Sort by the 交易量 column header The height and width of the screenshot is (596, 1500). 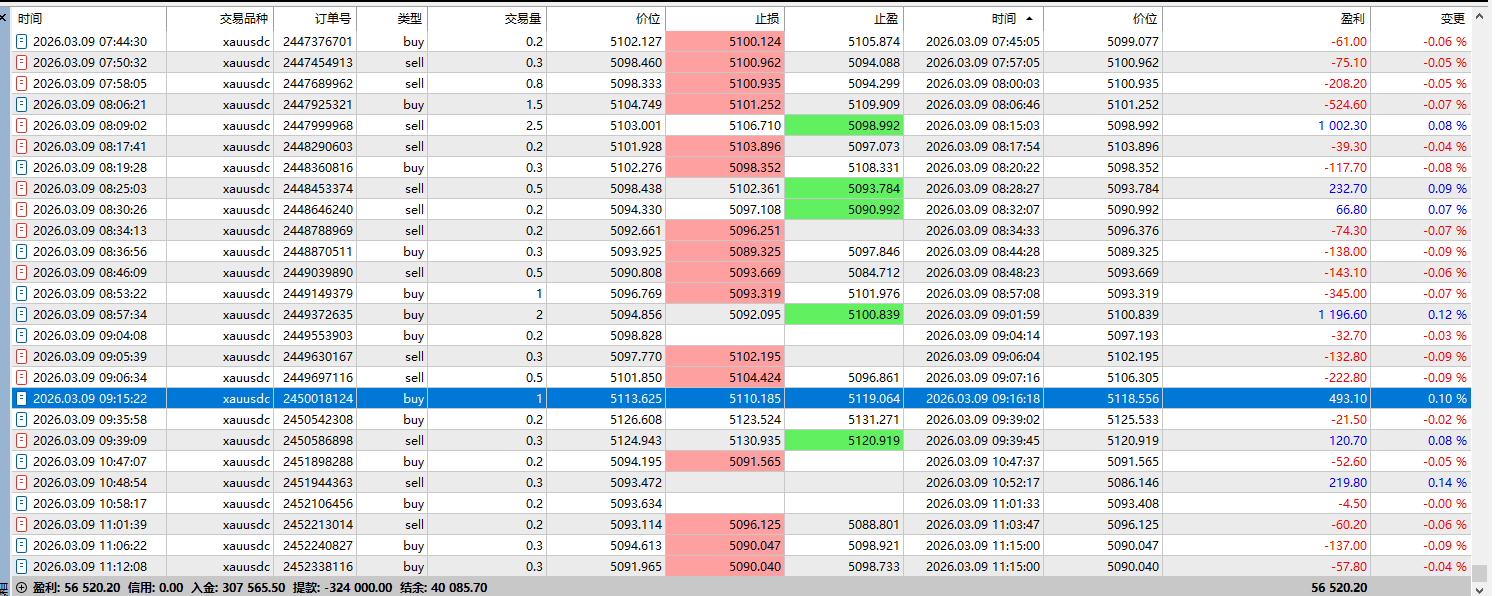[488, 19]
